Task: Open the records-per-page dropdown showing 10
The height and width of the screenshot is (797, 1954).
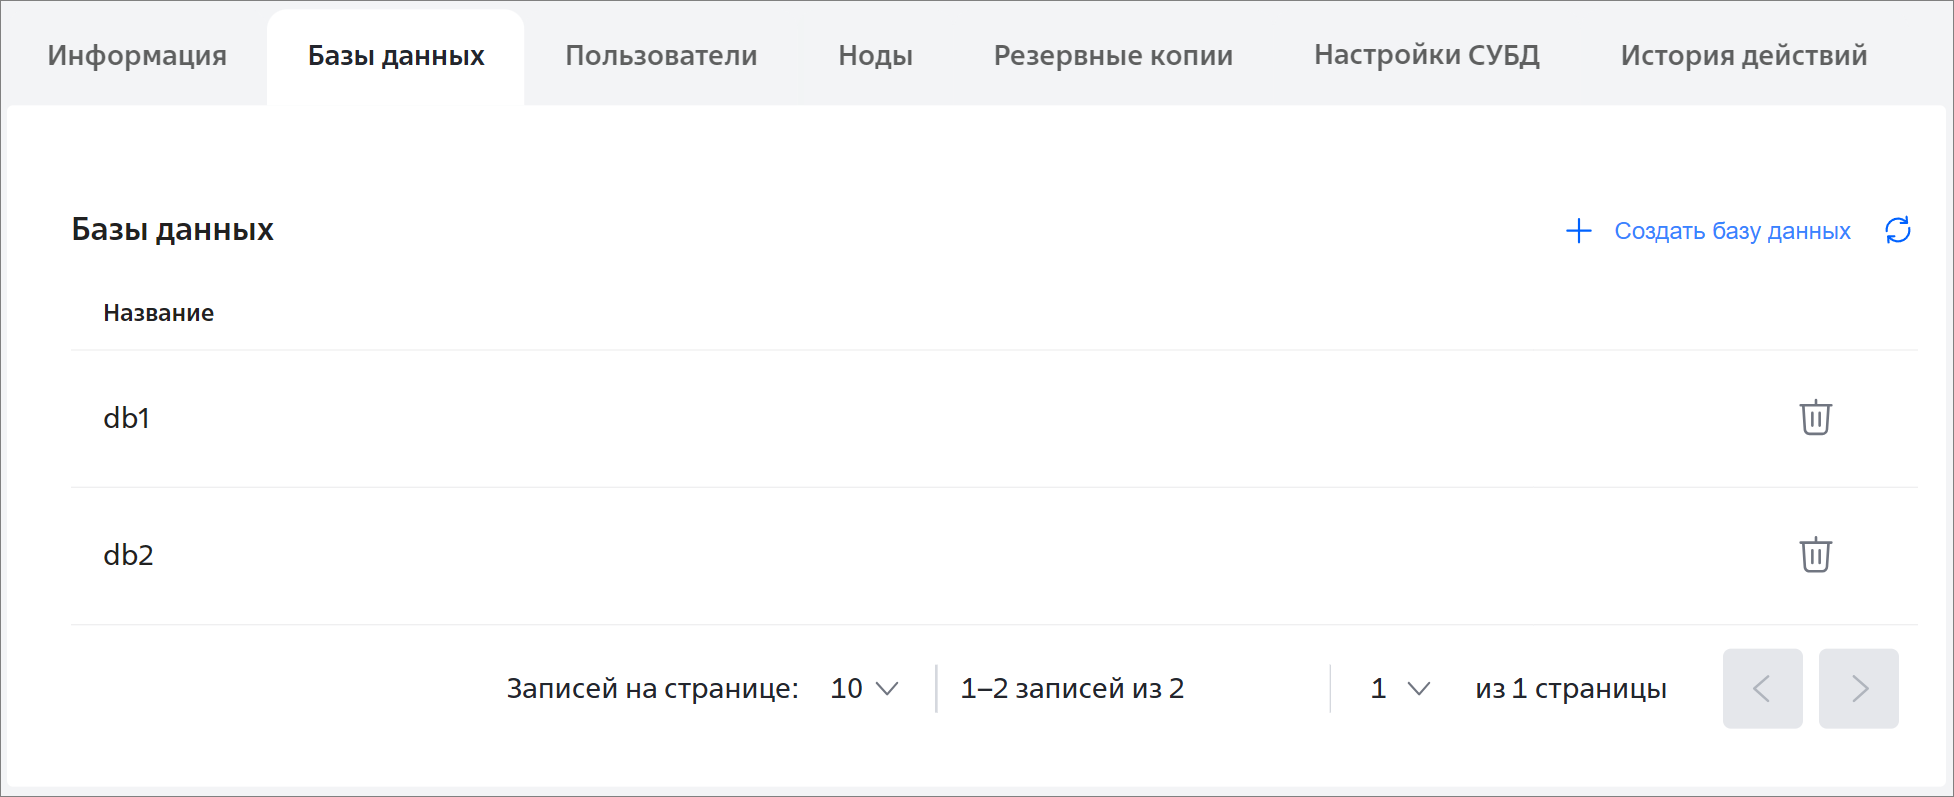Action: click(864, 688)
